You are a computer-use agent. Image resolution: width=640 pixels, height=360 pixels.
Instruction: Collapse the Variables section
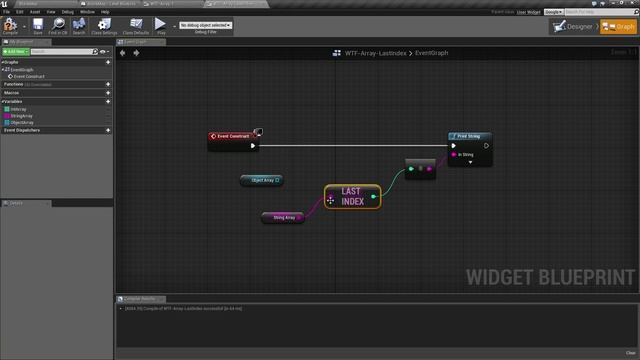pos(2,102)
